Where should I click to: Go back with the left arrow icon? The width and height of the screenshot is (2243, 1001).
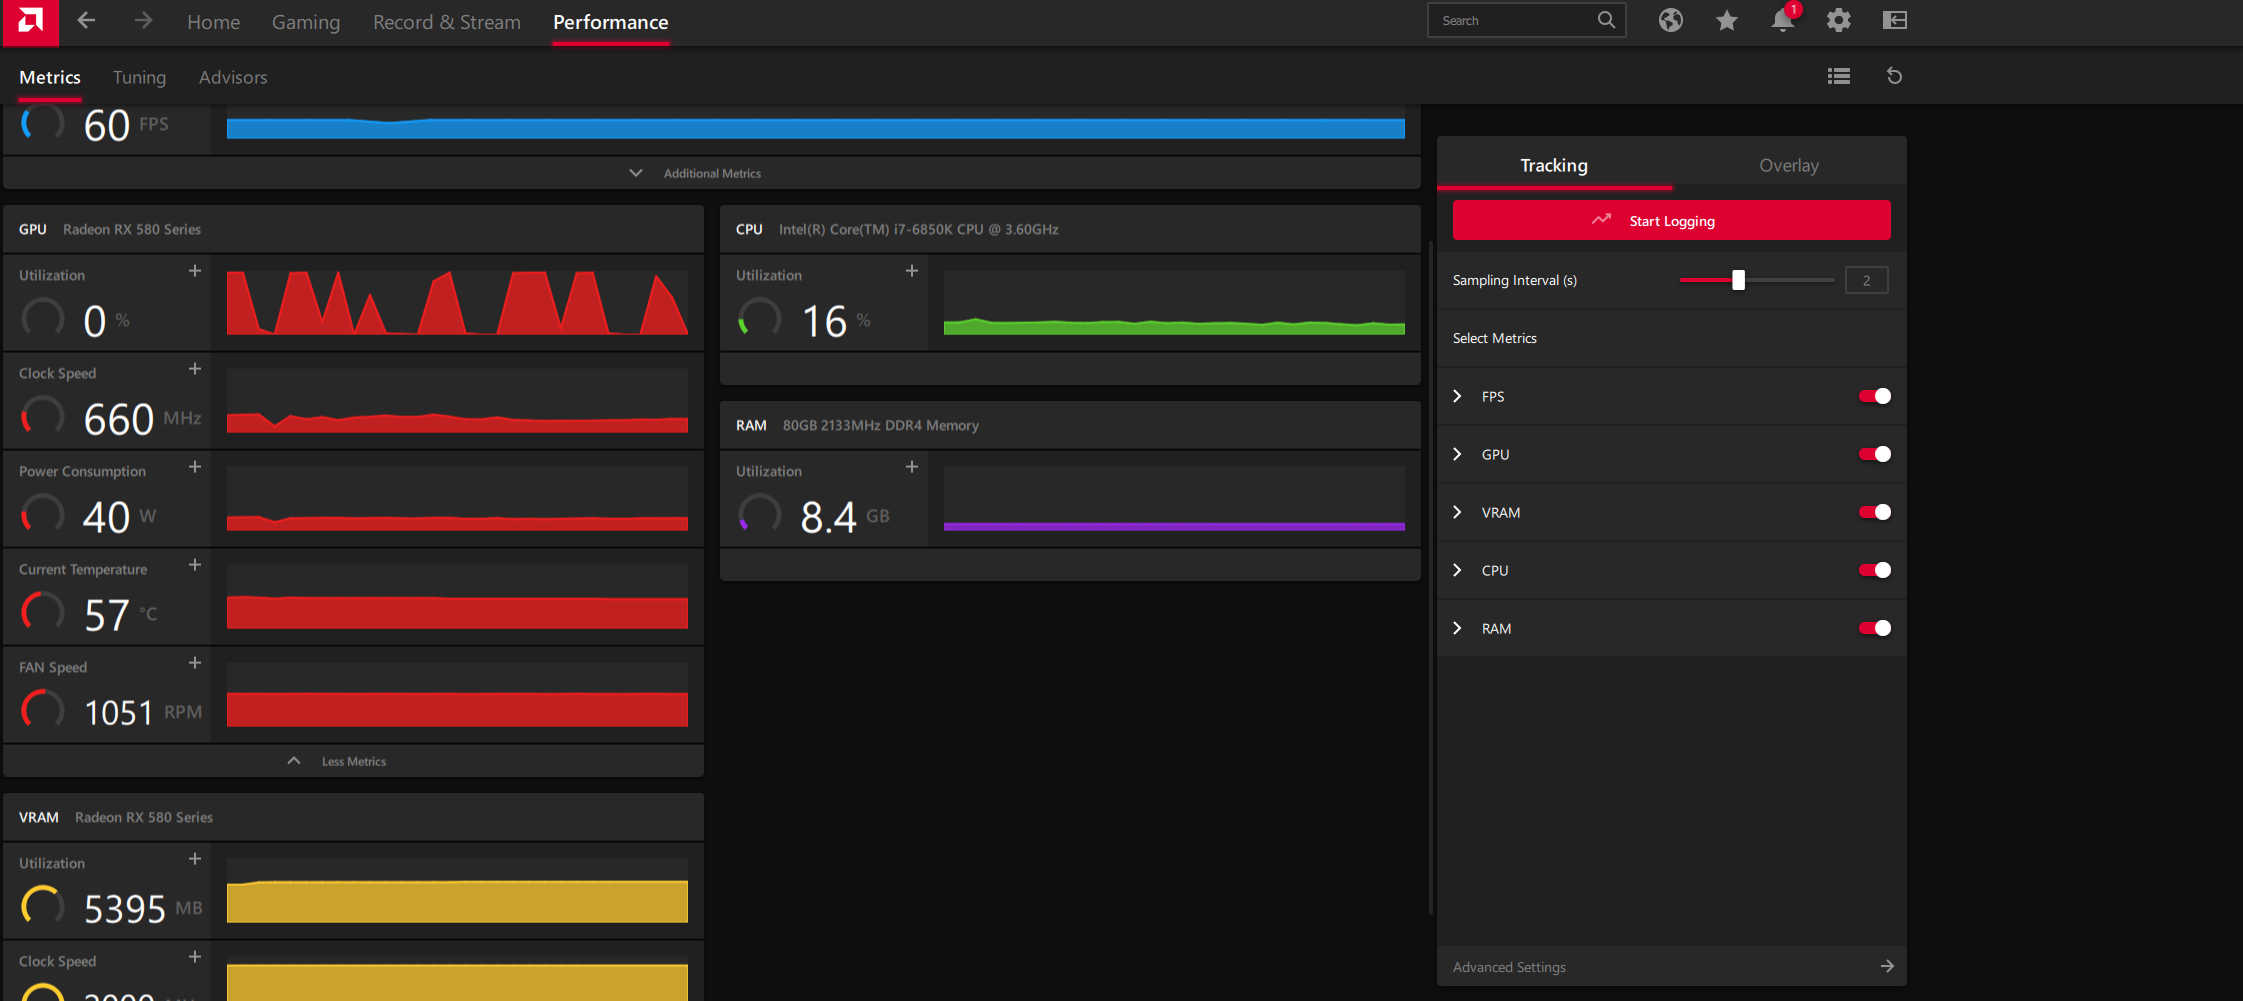(86, 21)
